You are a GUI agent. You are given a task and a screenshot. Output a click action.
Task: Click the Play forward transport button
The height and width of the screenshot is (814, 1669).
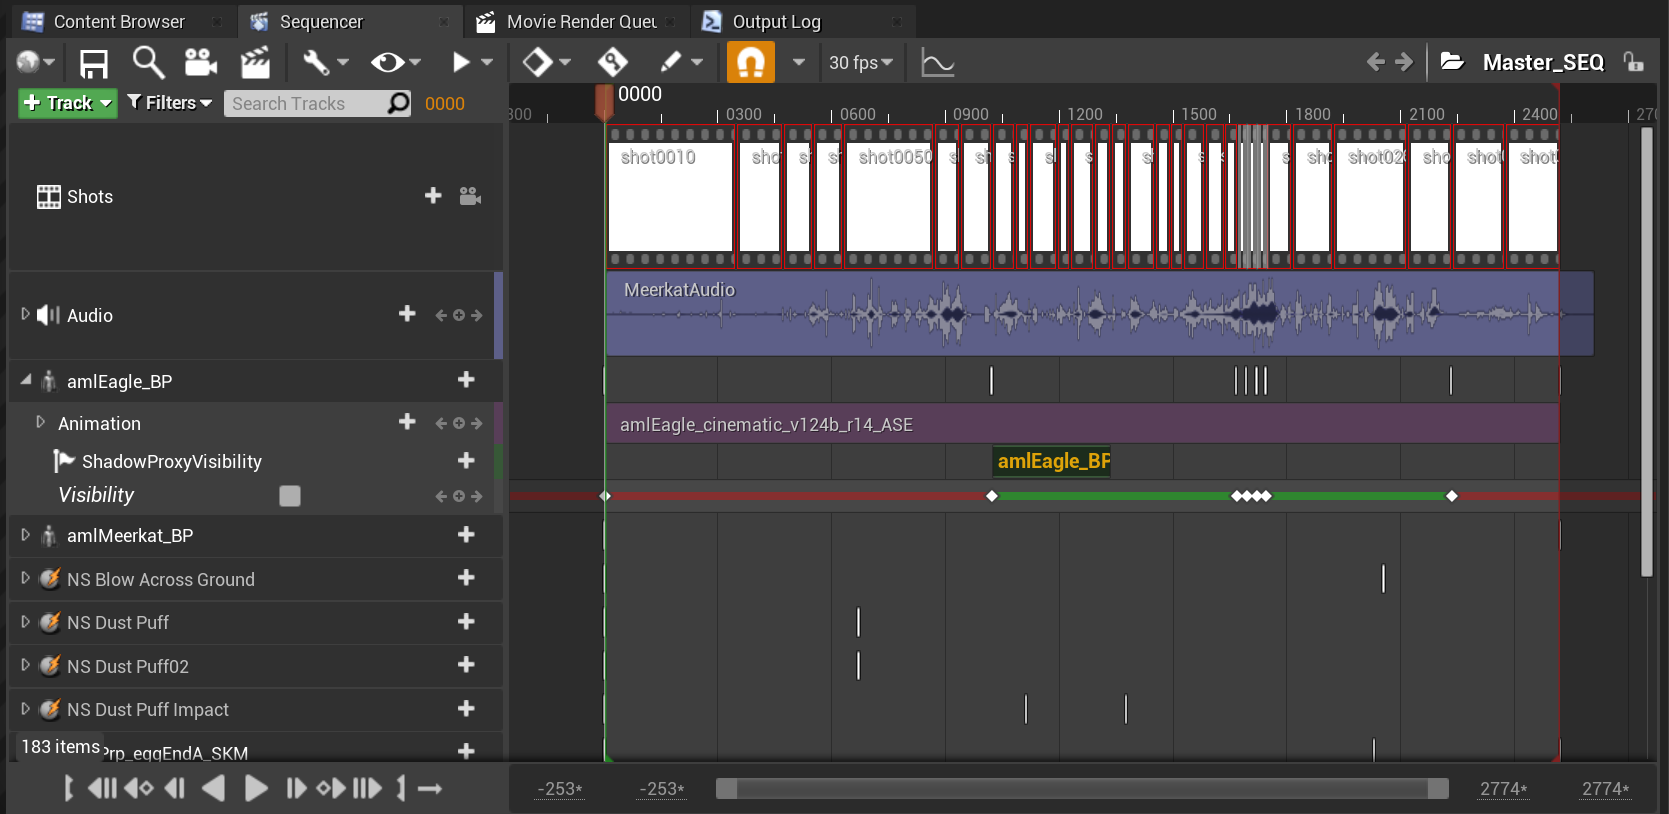[x=256, y=789]
